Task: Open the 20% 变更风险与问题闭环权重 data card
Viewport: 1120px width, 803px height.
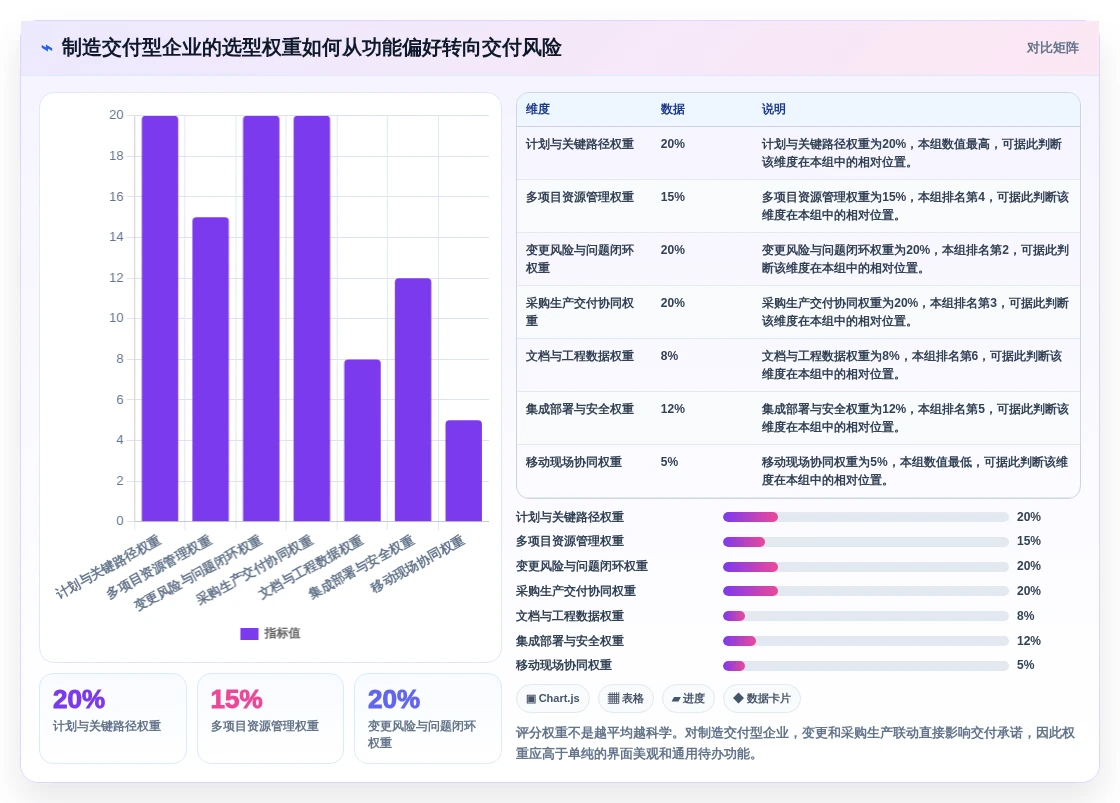Action: point(428,719)
